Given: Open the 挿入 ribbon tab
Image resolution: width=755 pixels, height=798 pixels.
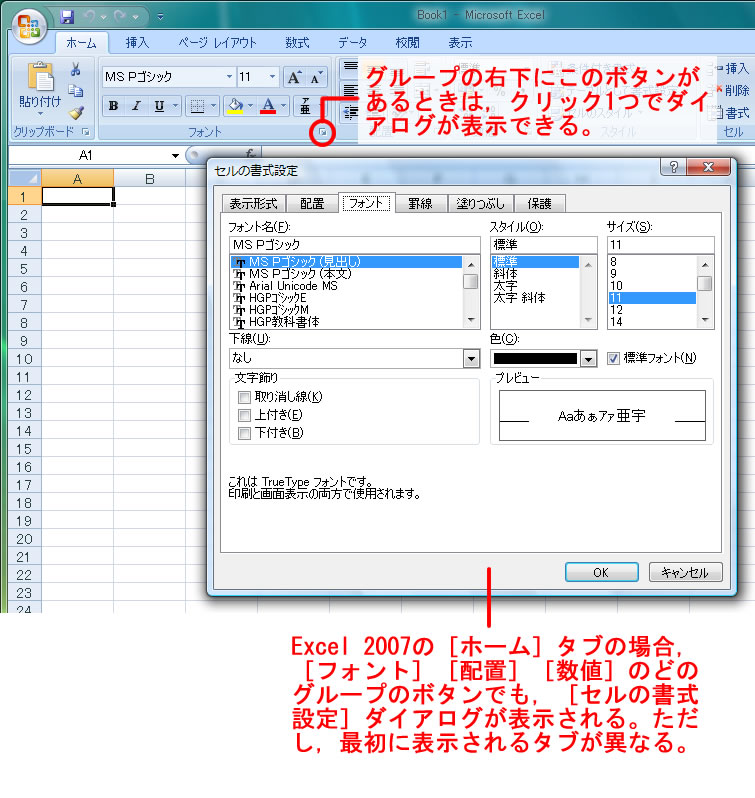Looking at the screenshot, I should (x=137, y=43).
